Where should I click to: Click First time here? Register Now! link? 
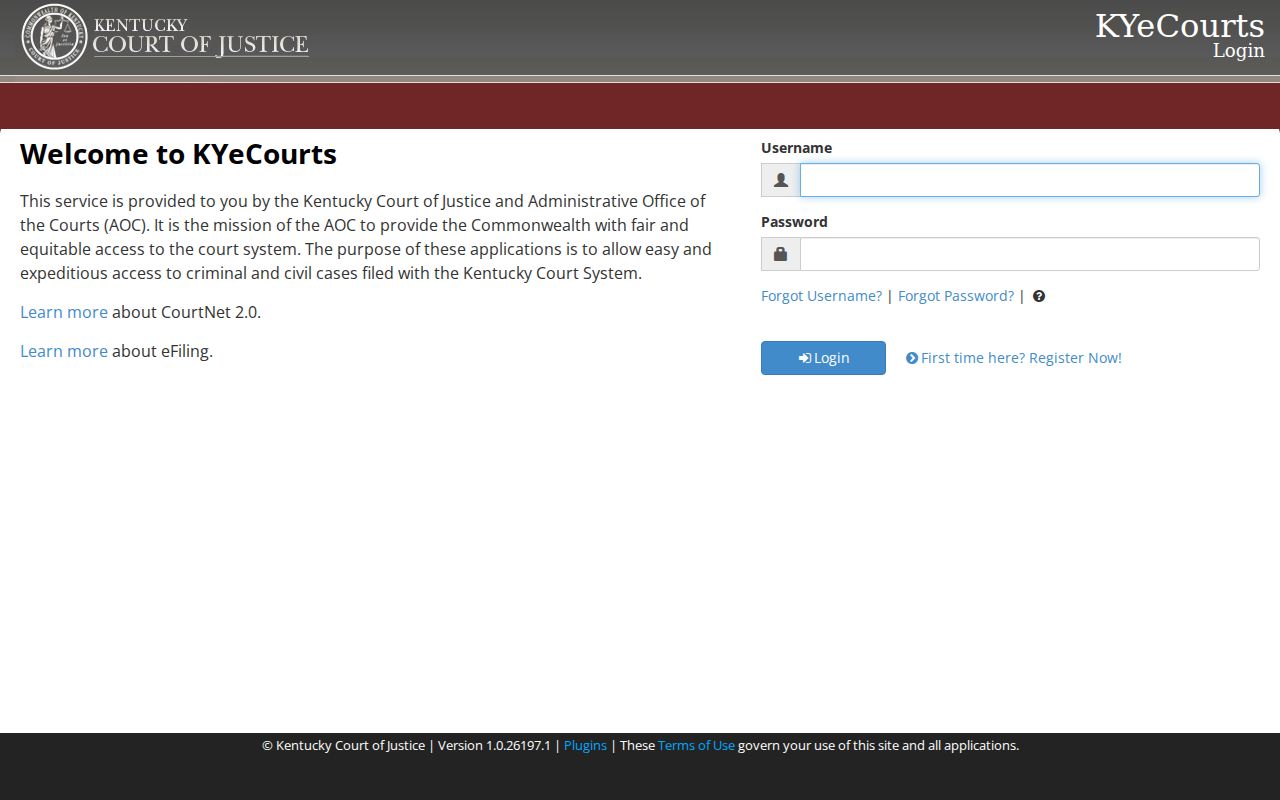click(x=1014, y=358)
